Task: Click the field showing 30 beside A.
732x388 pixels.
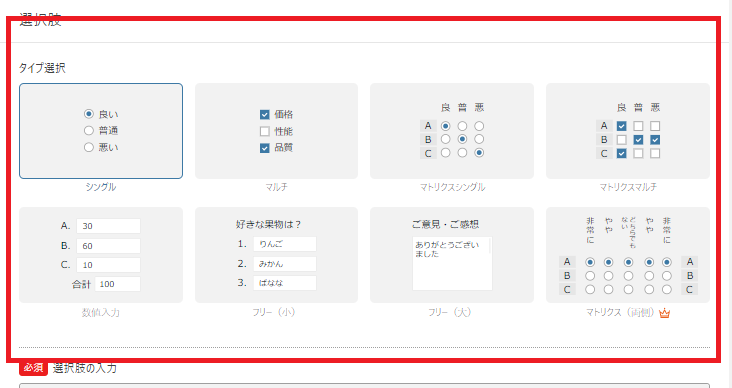Action: (108, 226)
